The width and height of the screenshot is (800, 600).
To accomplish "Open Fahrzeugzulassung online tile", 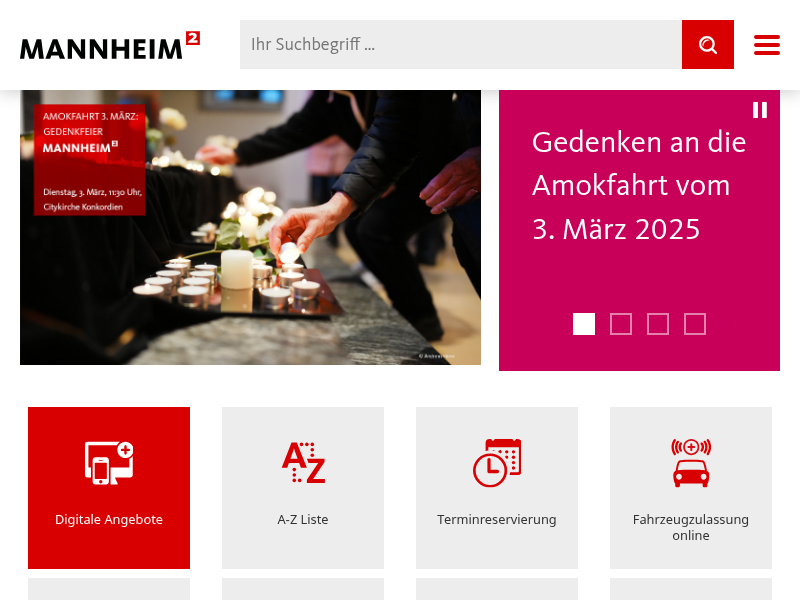I will pos(691,488).
